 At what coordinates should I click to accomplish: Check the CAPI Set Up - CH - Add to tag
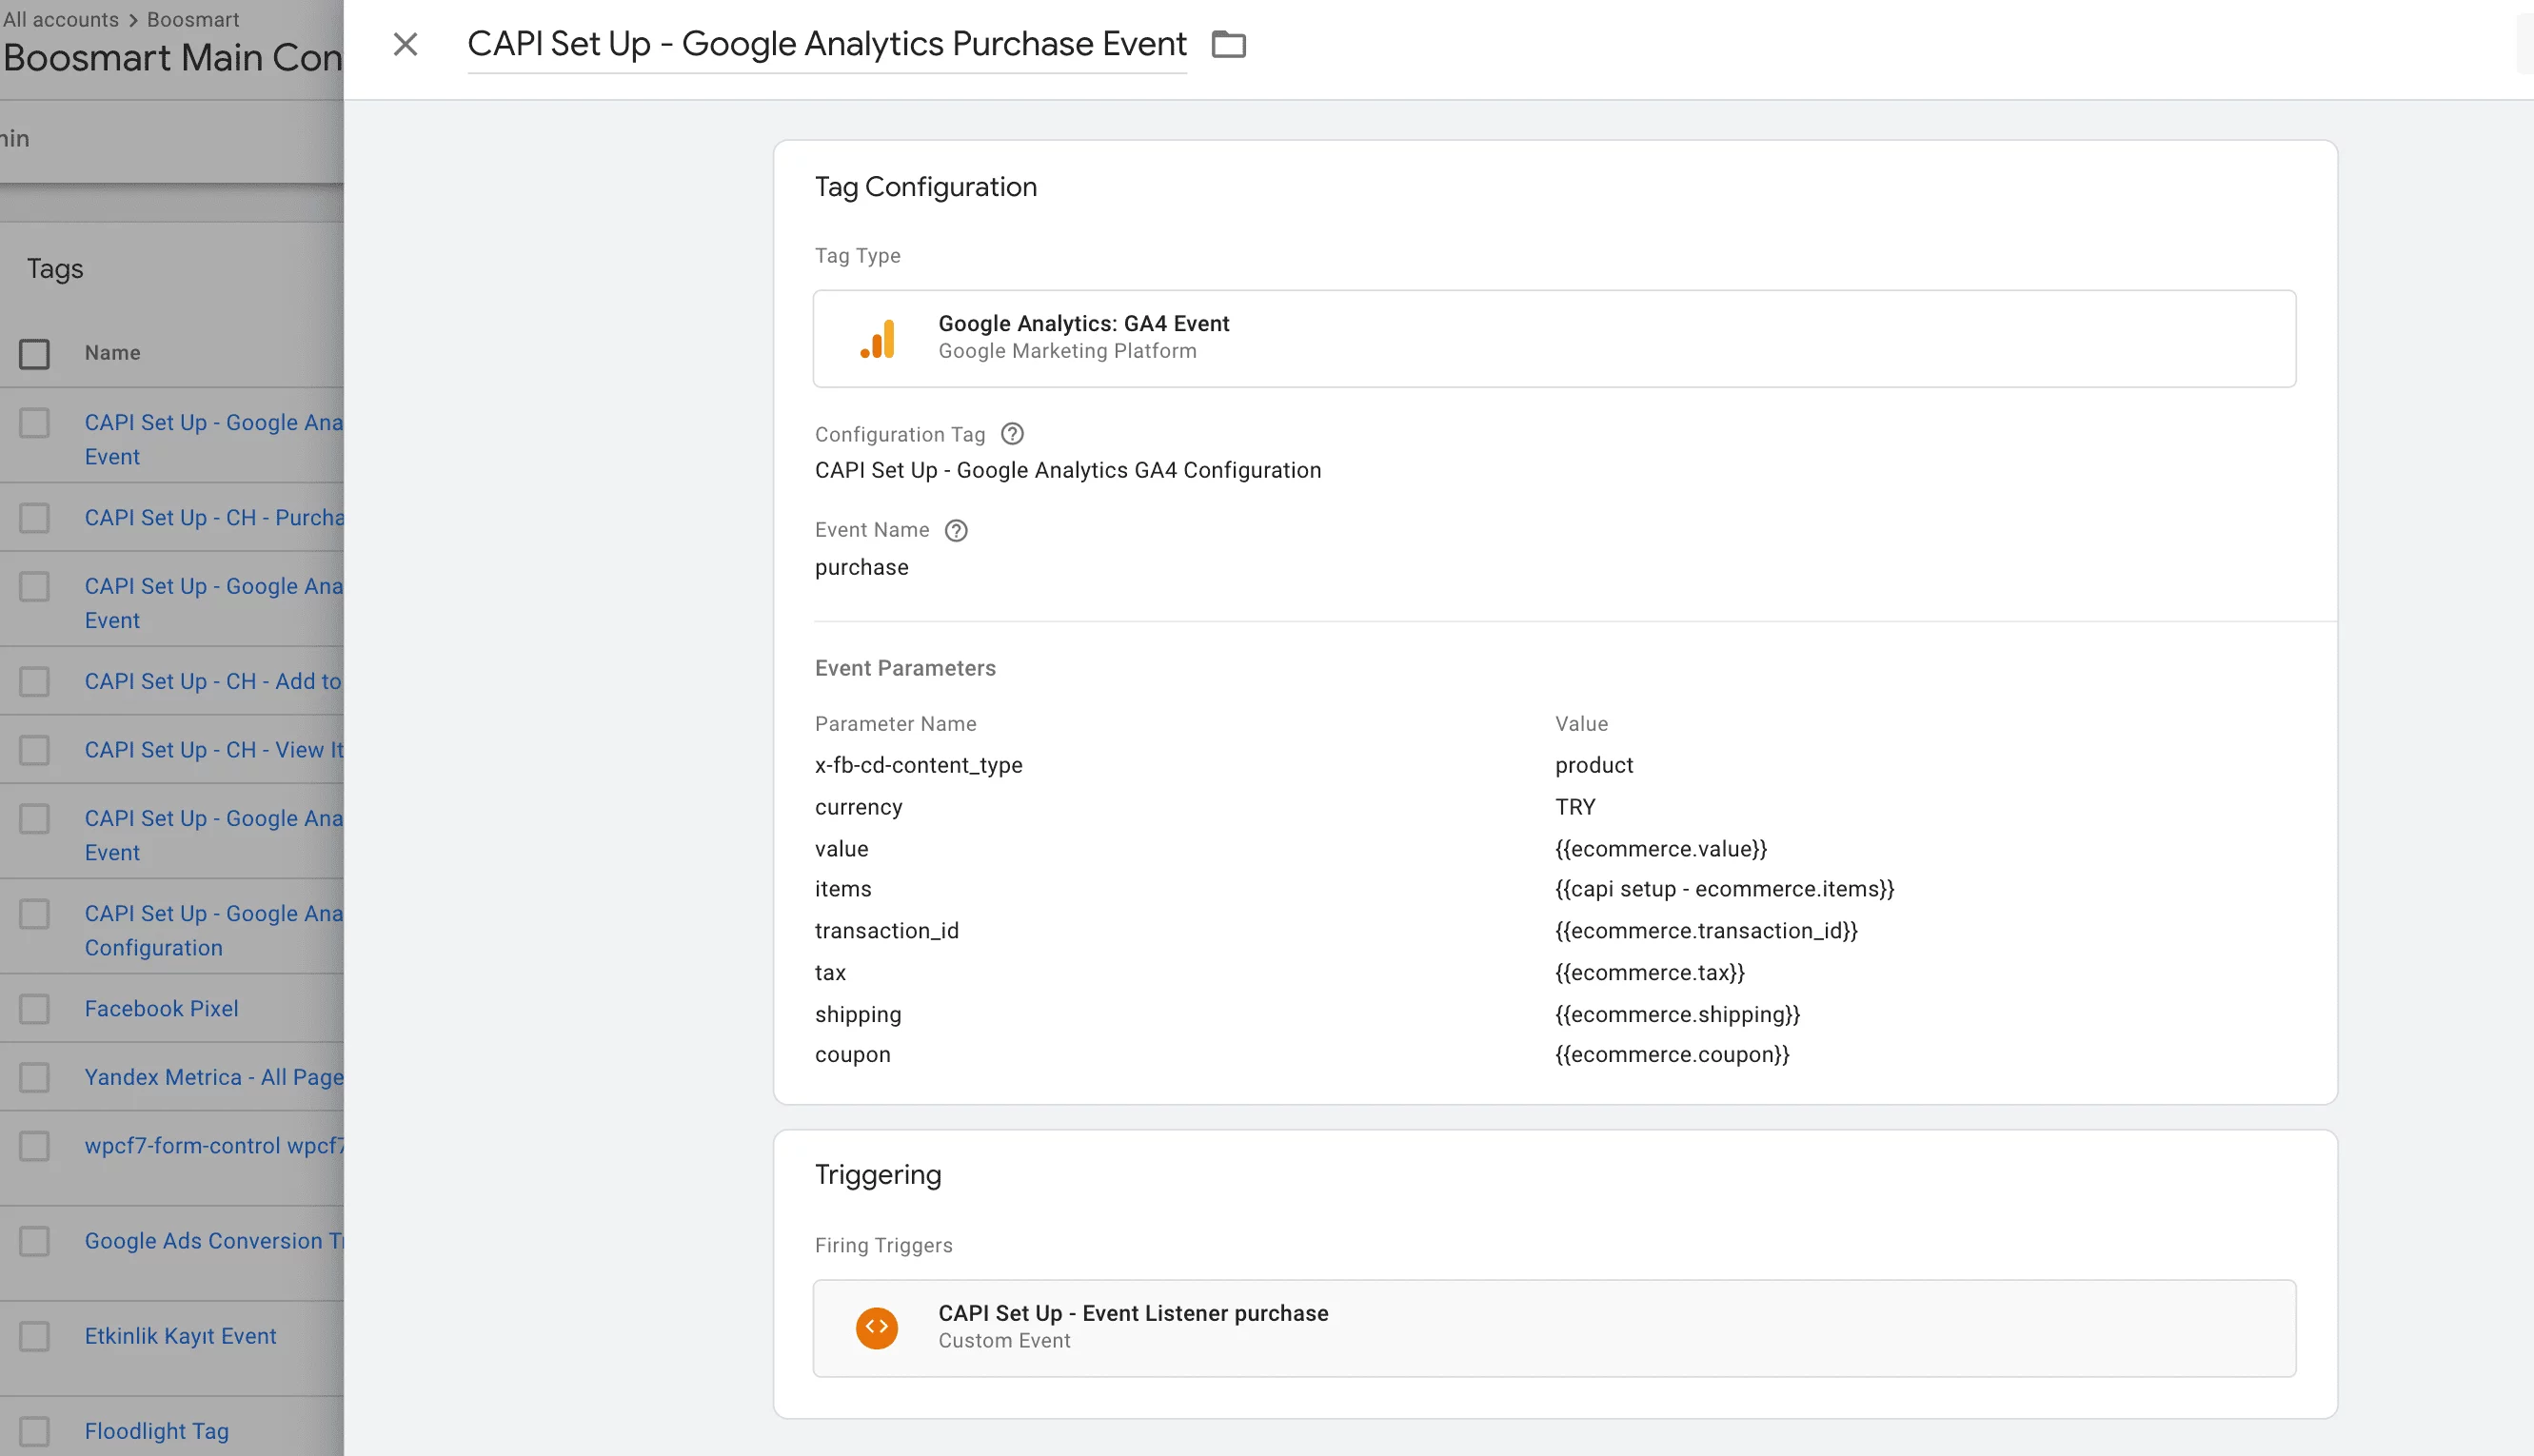point(35,682)
